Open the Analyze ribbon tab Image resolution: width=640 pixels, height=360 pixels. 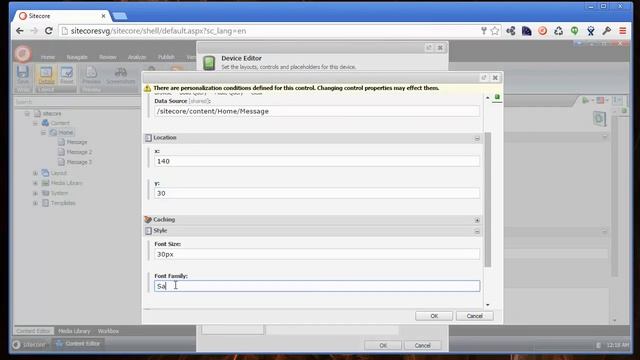click(x=137, y=57)
